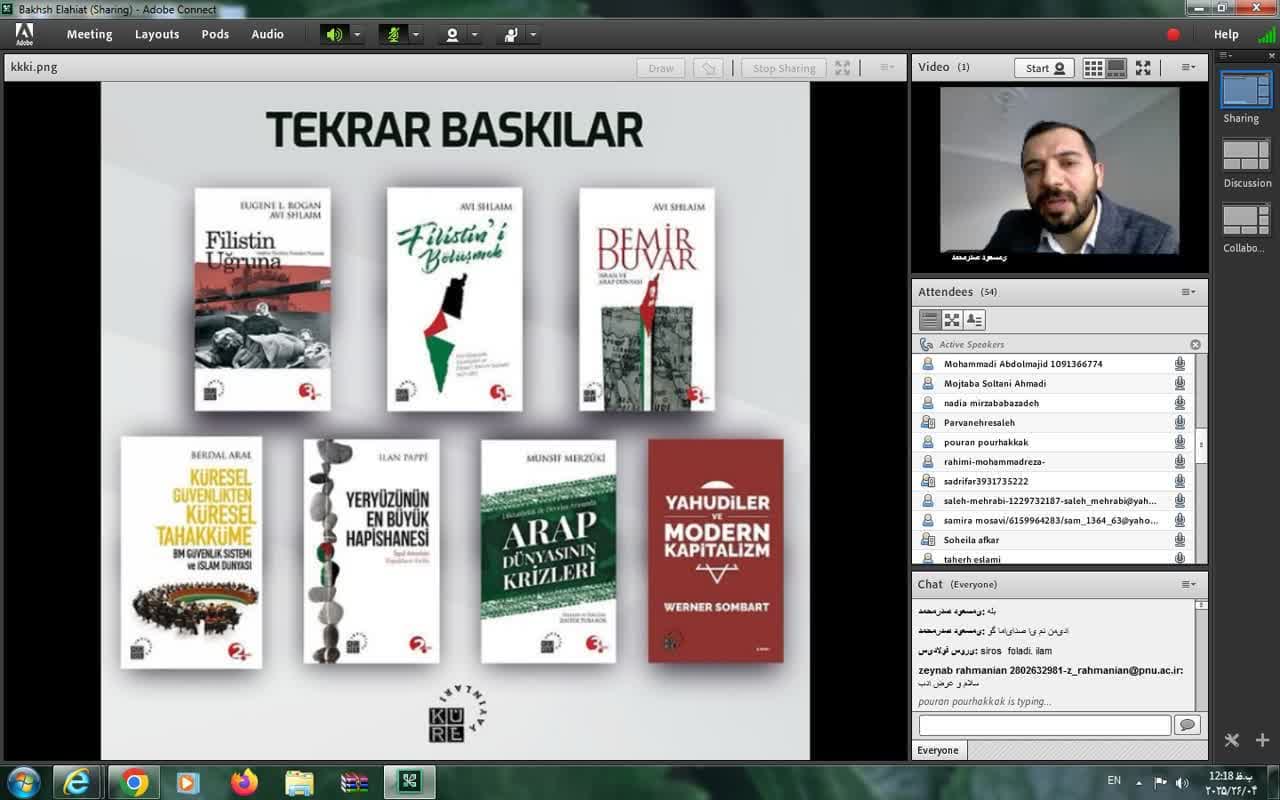This screenshot has width=1280, height=800.
Task: Click the Stop Sharing button
Action: tap(784, 68)
